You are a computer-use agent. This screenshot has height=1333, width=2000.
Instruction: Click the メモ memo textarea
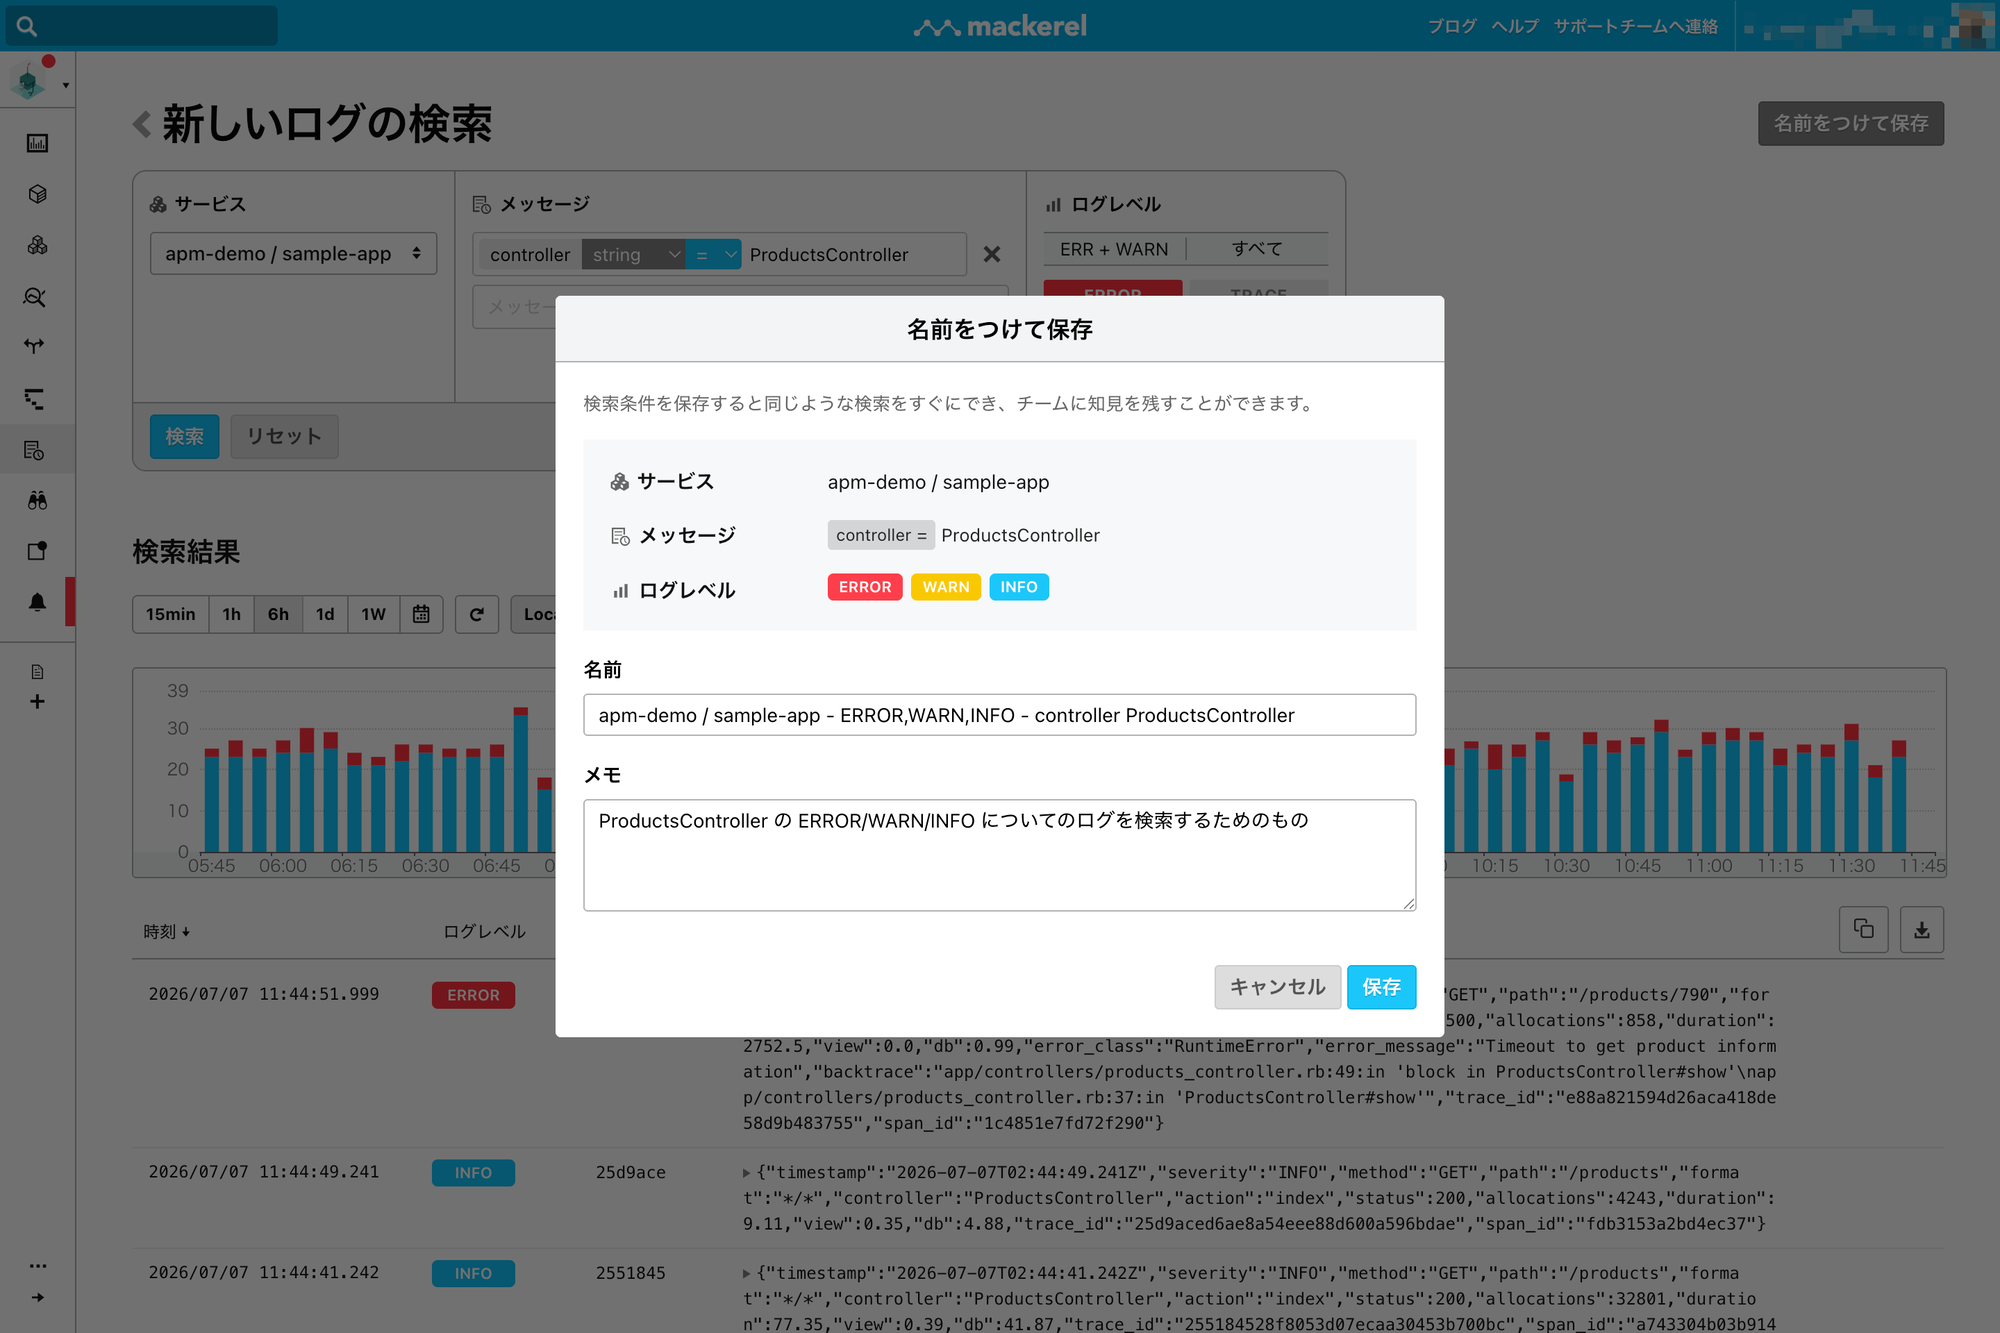pyautogui.click(x=999, y=855)
